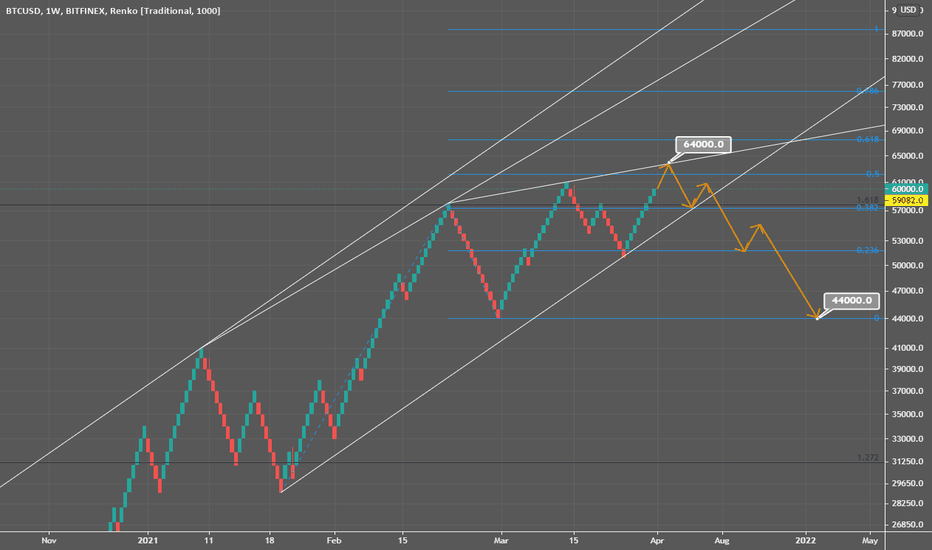This screenshot has height=550, width=932.
Task: Click the 41000.0 price axis label
Action: coord(908,348)
